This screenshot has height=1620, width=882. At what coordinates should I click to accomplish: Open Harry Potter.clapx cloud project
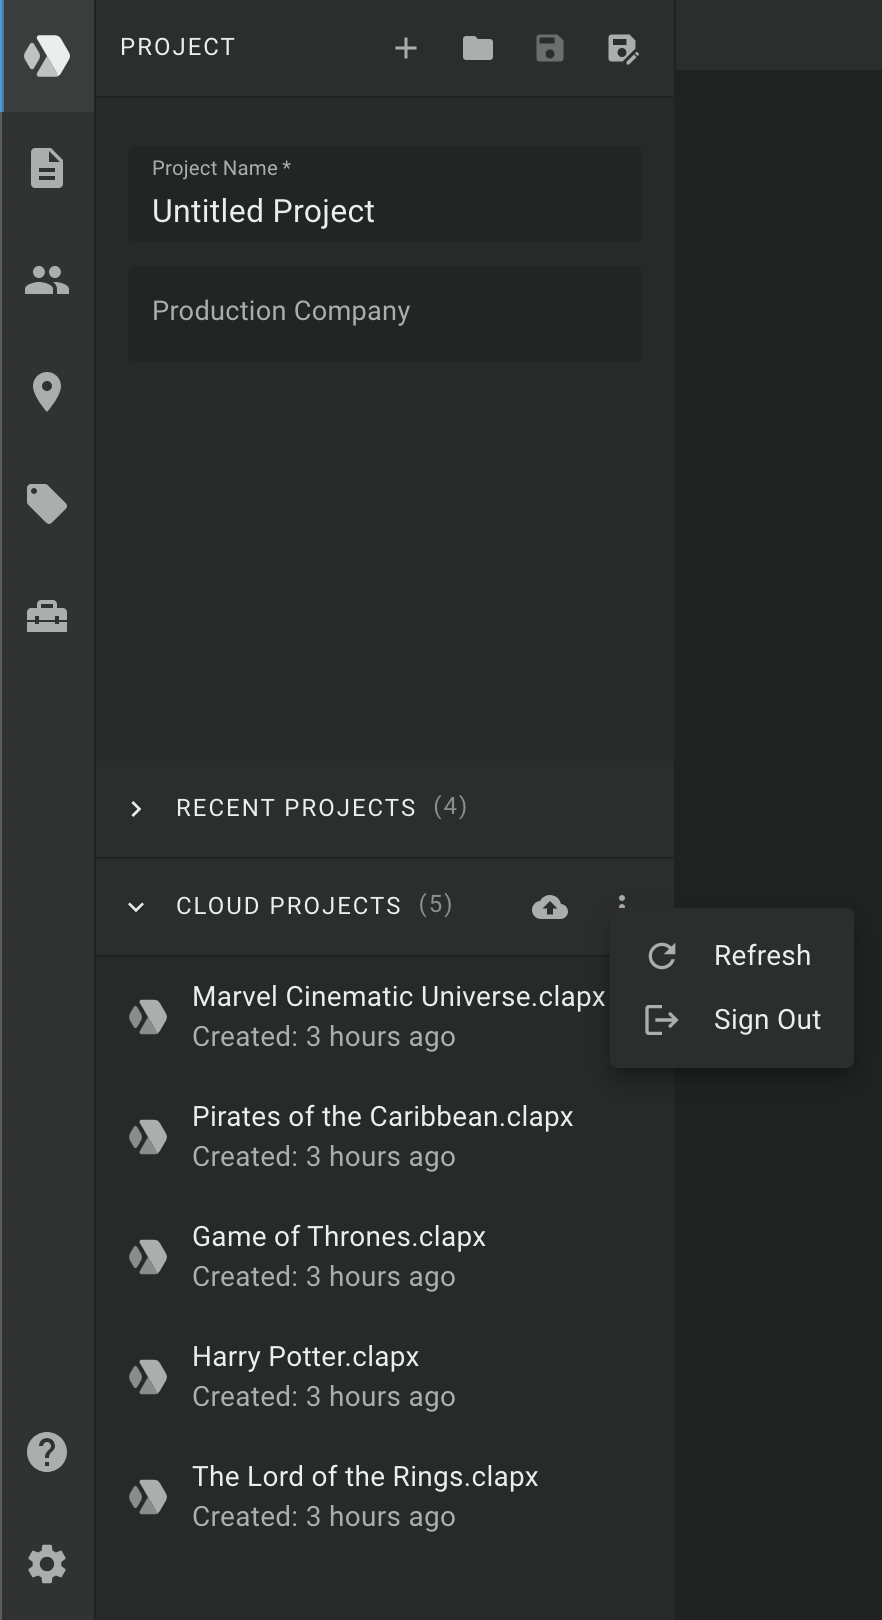[x=385, y=1376]
